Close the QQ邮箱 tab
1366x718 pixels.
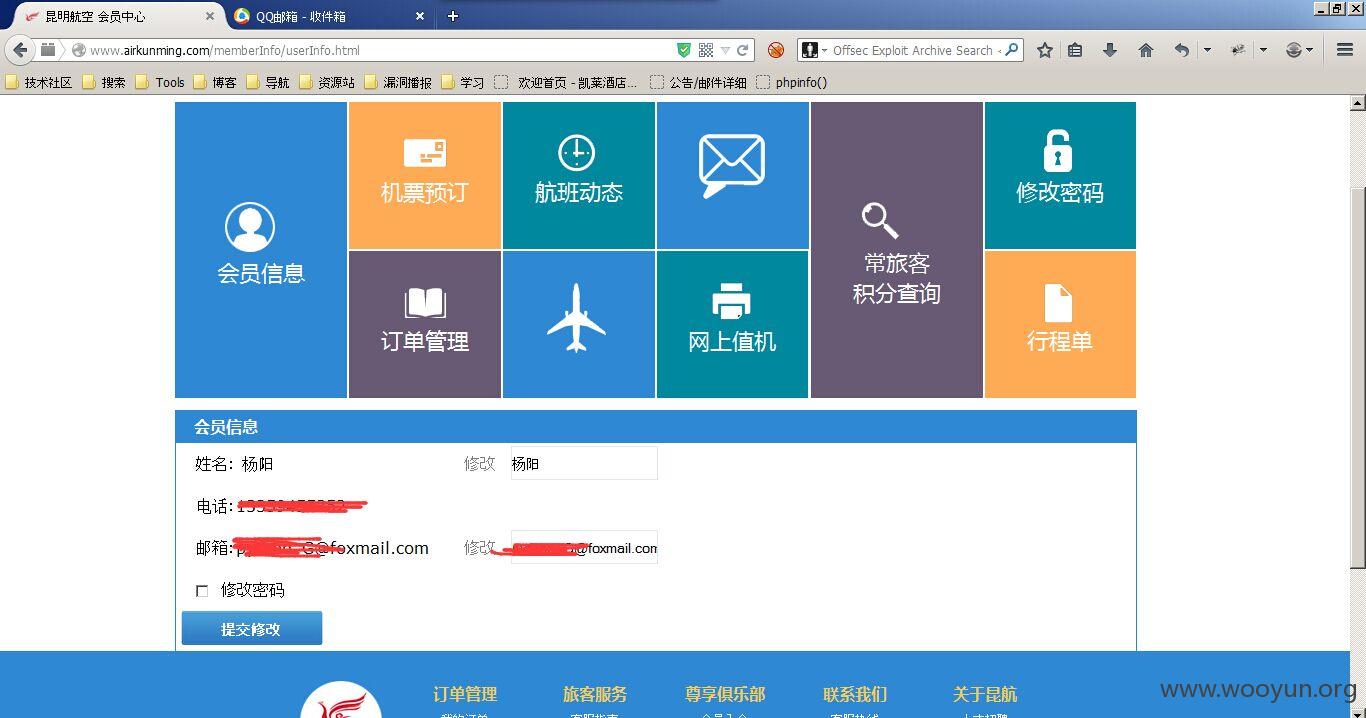click(x=420, y=16)
